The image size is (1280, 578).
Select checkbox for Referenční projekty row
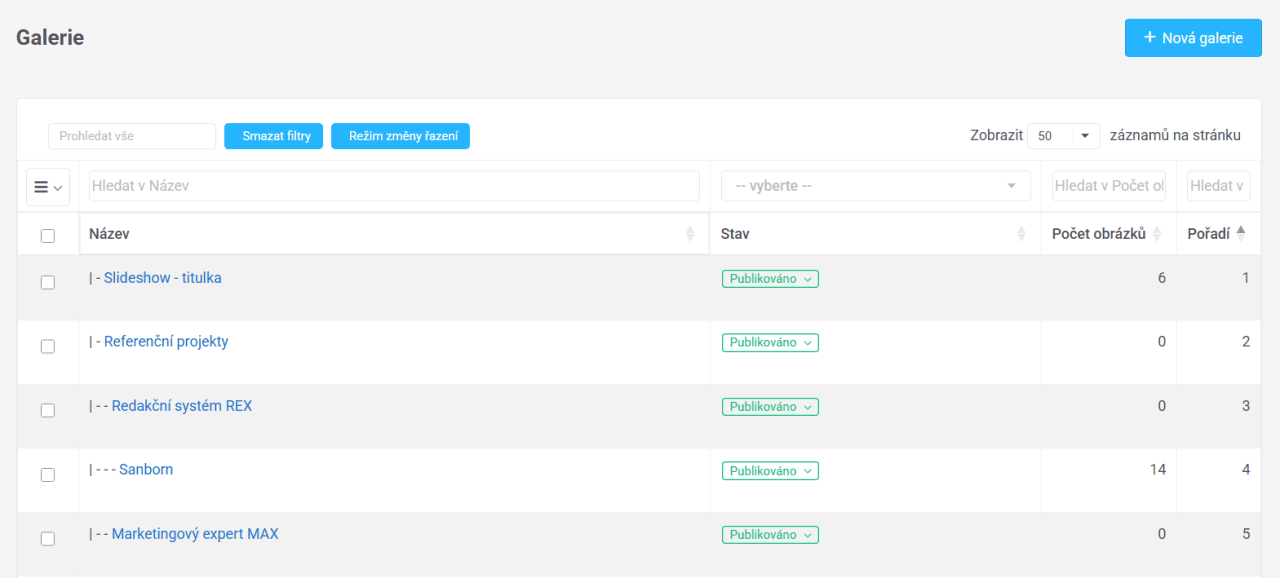point(48,347)
